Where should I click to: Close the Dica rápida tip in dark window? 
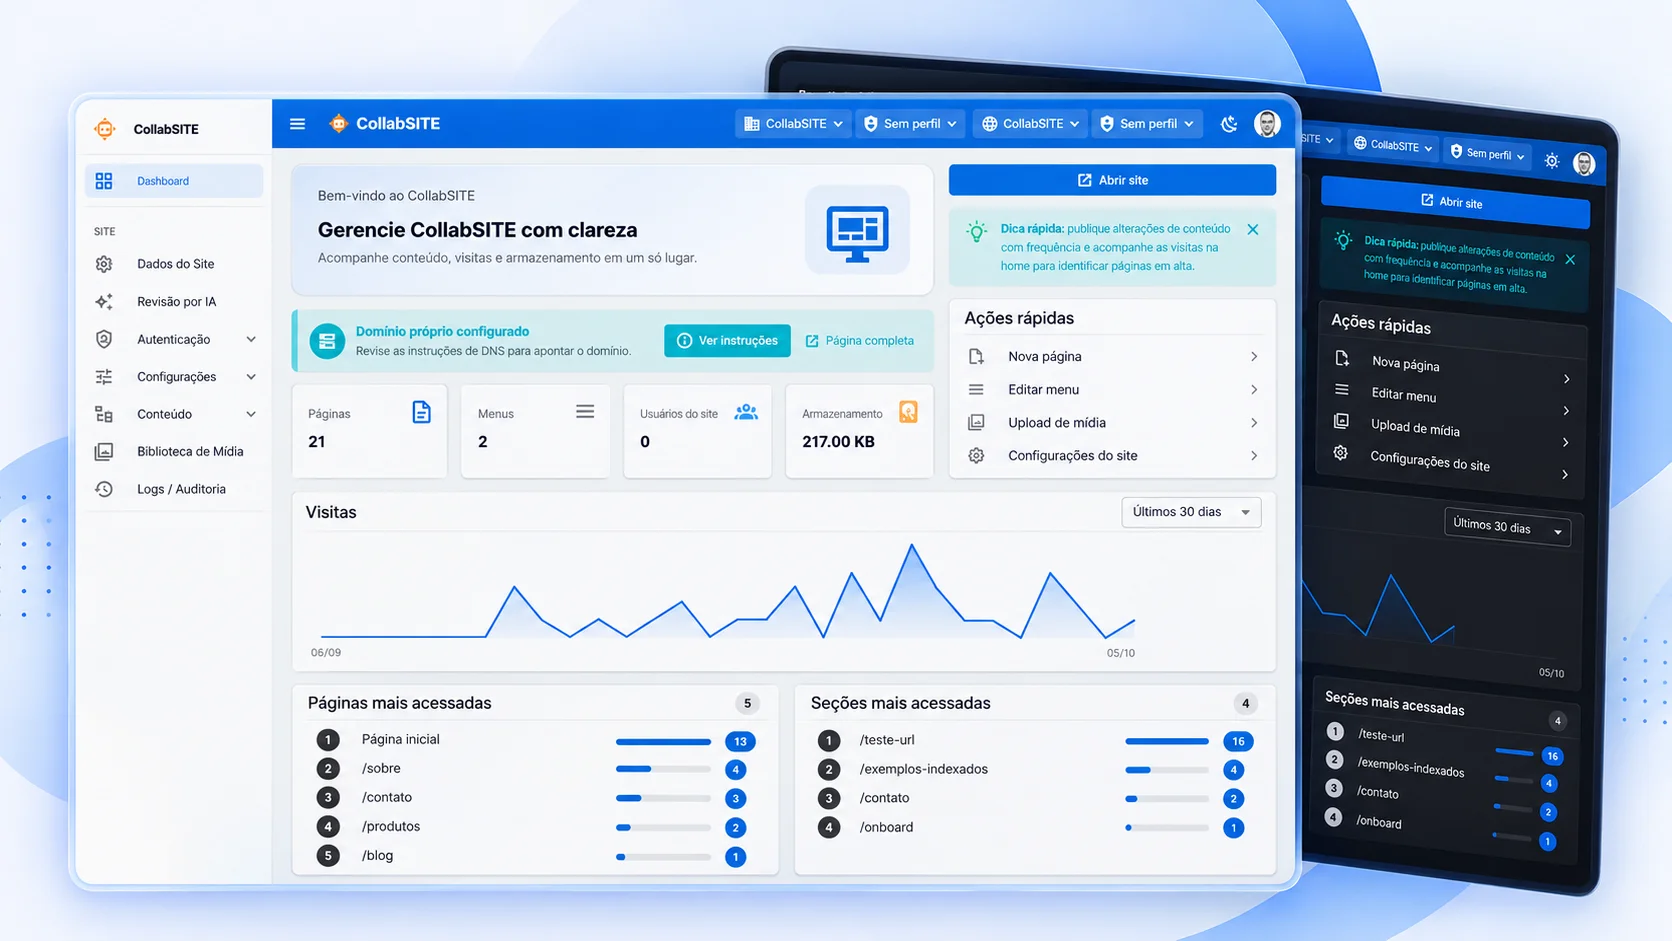point(1570,260)
